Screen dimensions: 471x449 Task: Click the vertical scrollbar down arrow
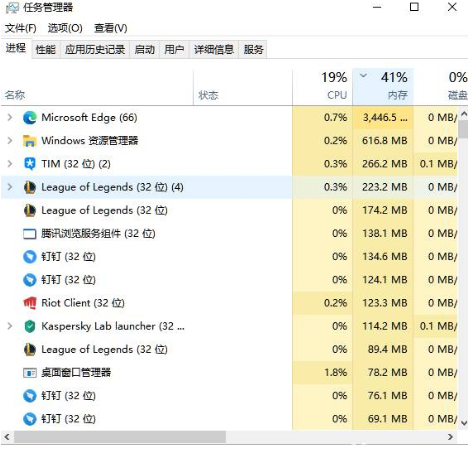[x=463, y=423]
